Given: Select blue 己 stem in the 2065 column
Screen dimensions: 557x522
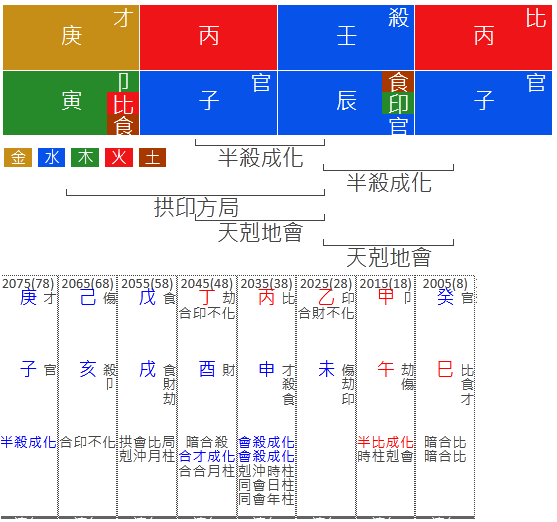Looking at the screenshot, I should coord(88,297).
